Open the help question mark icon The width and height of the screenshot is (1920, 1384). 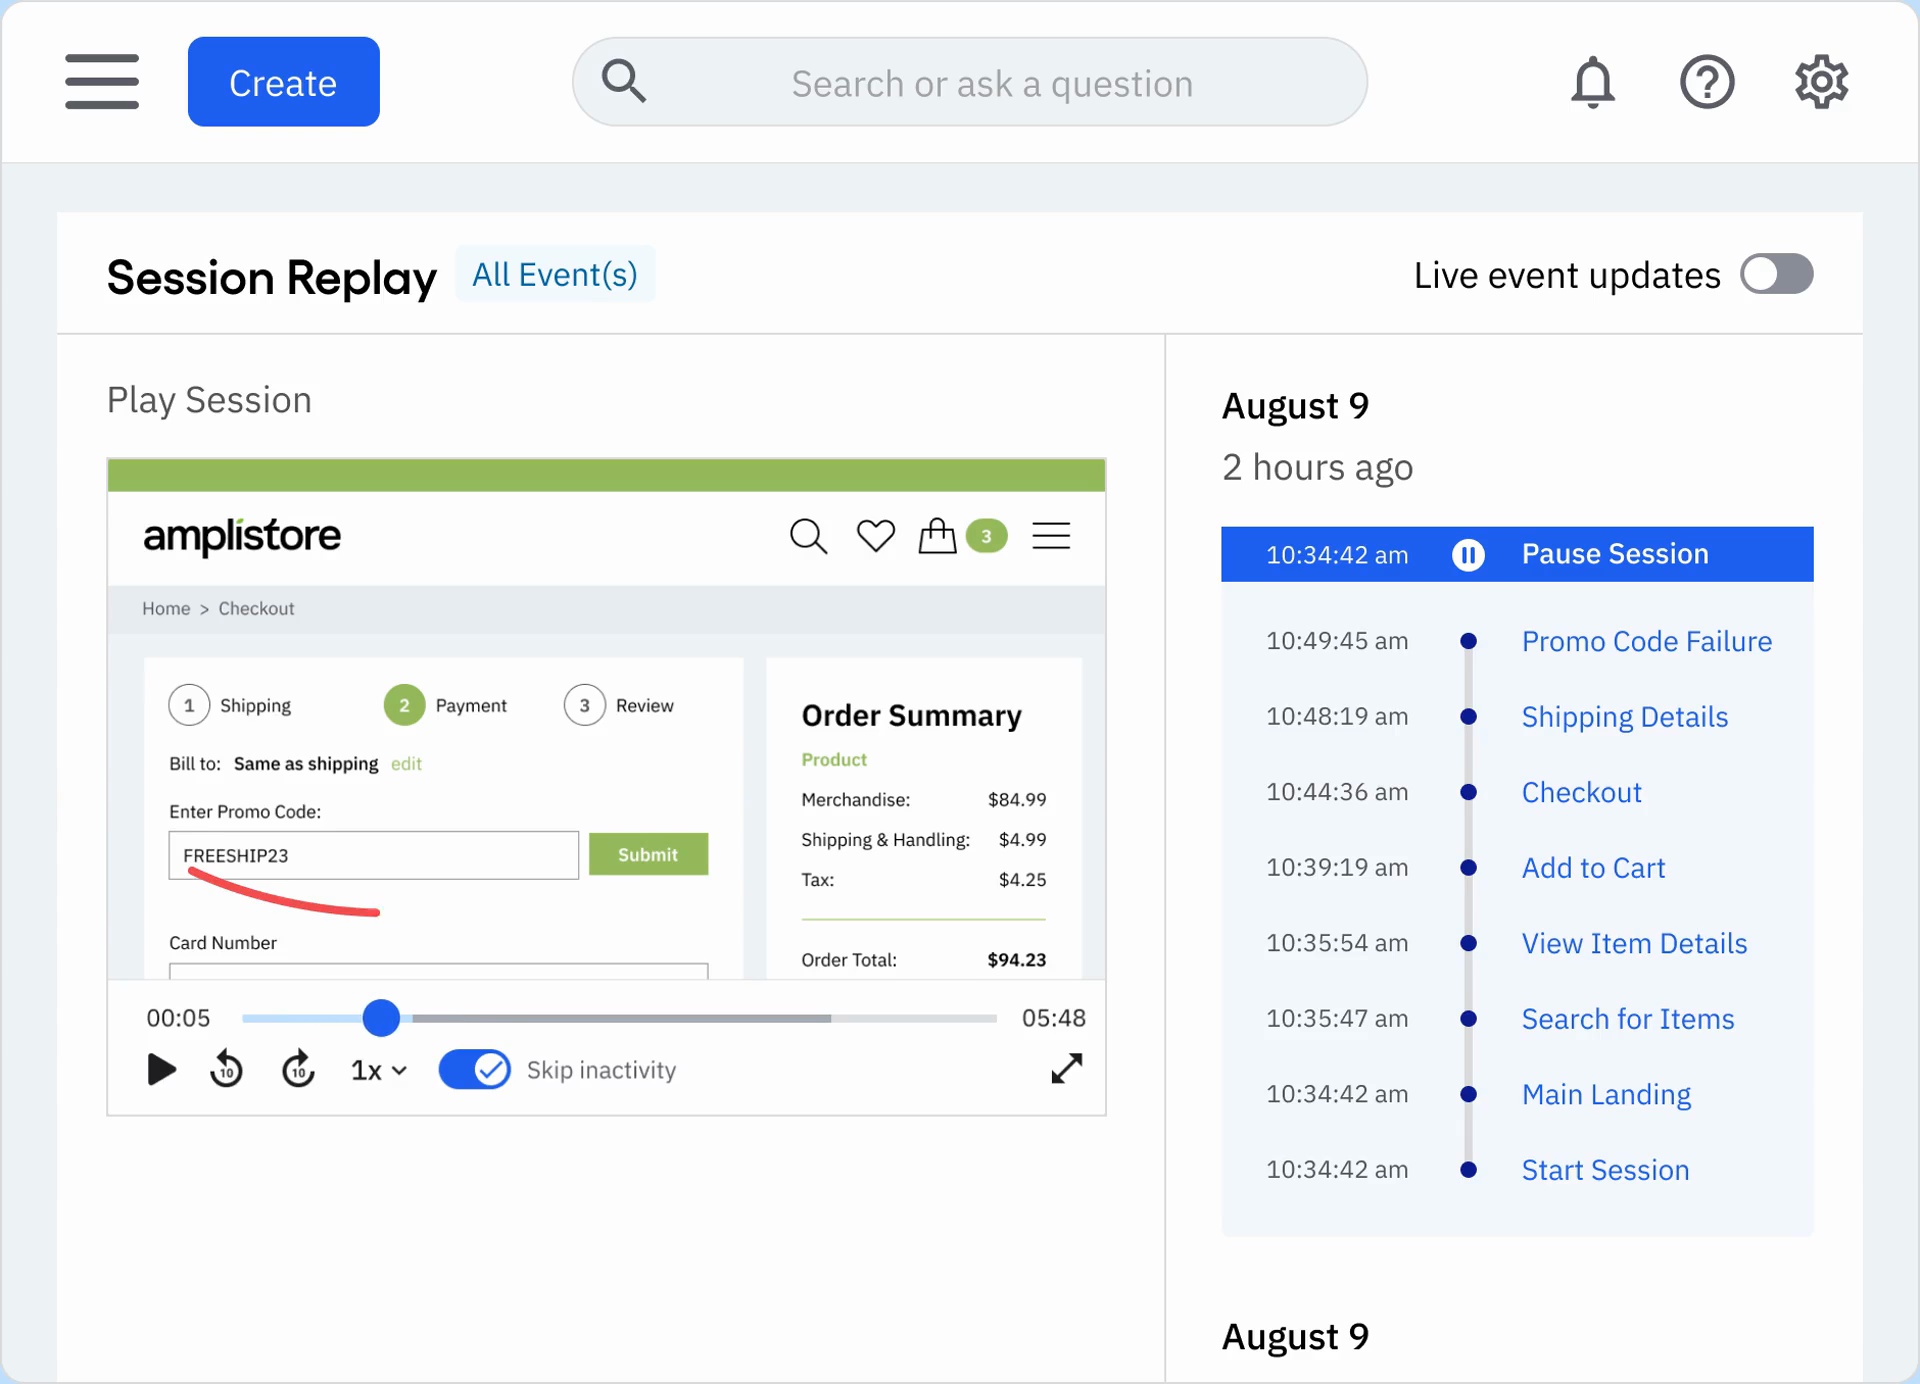pyautogui.click(x=1706, y=82)
